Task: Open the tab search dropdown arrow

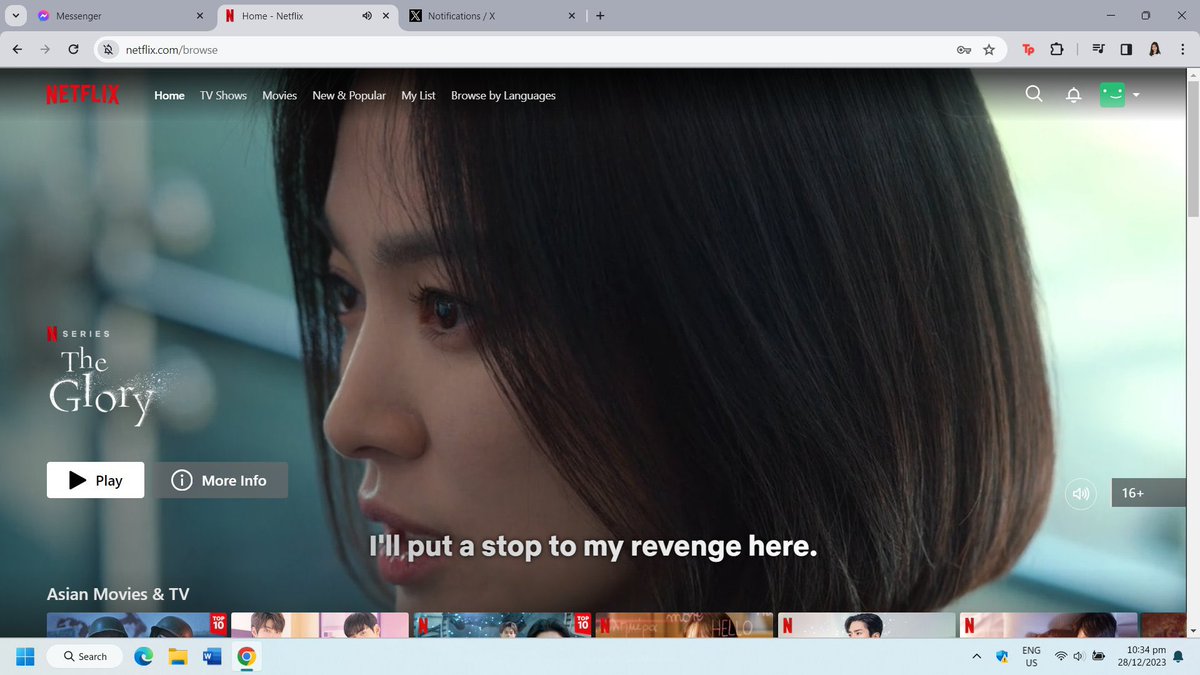Action: tap(14, 16)
